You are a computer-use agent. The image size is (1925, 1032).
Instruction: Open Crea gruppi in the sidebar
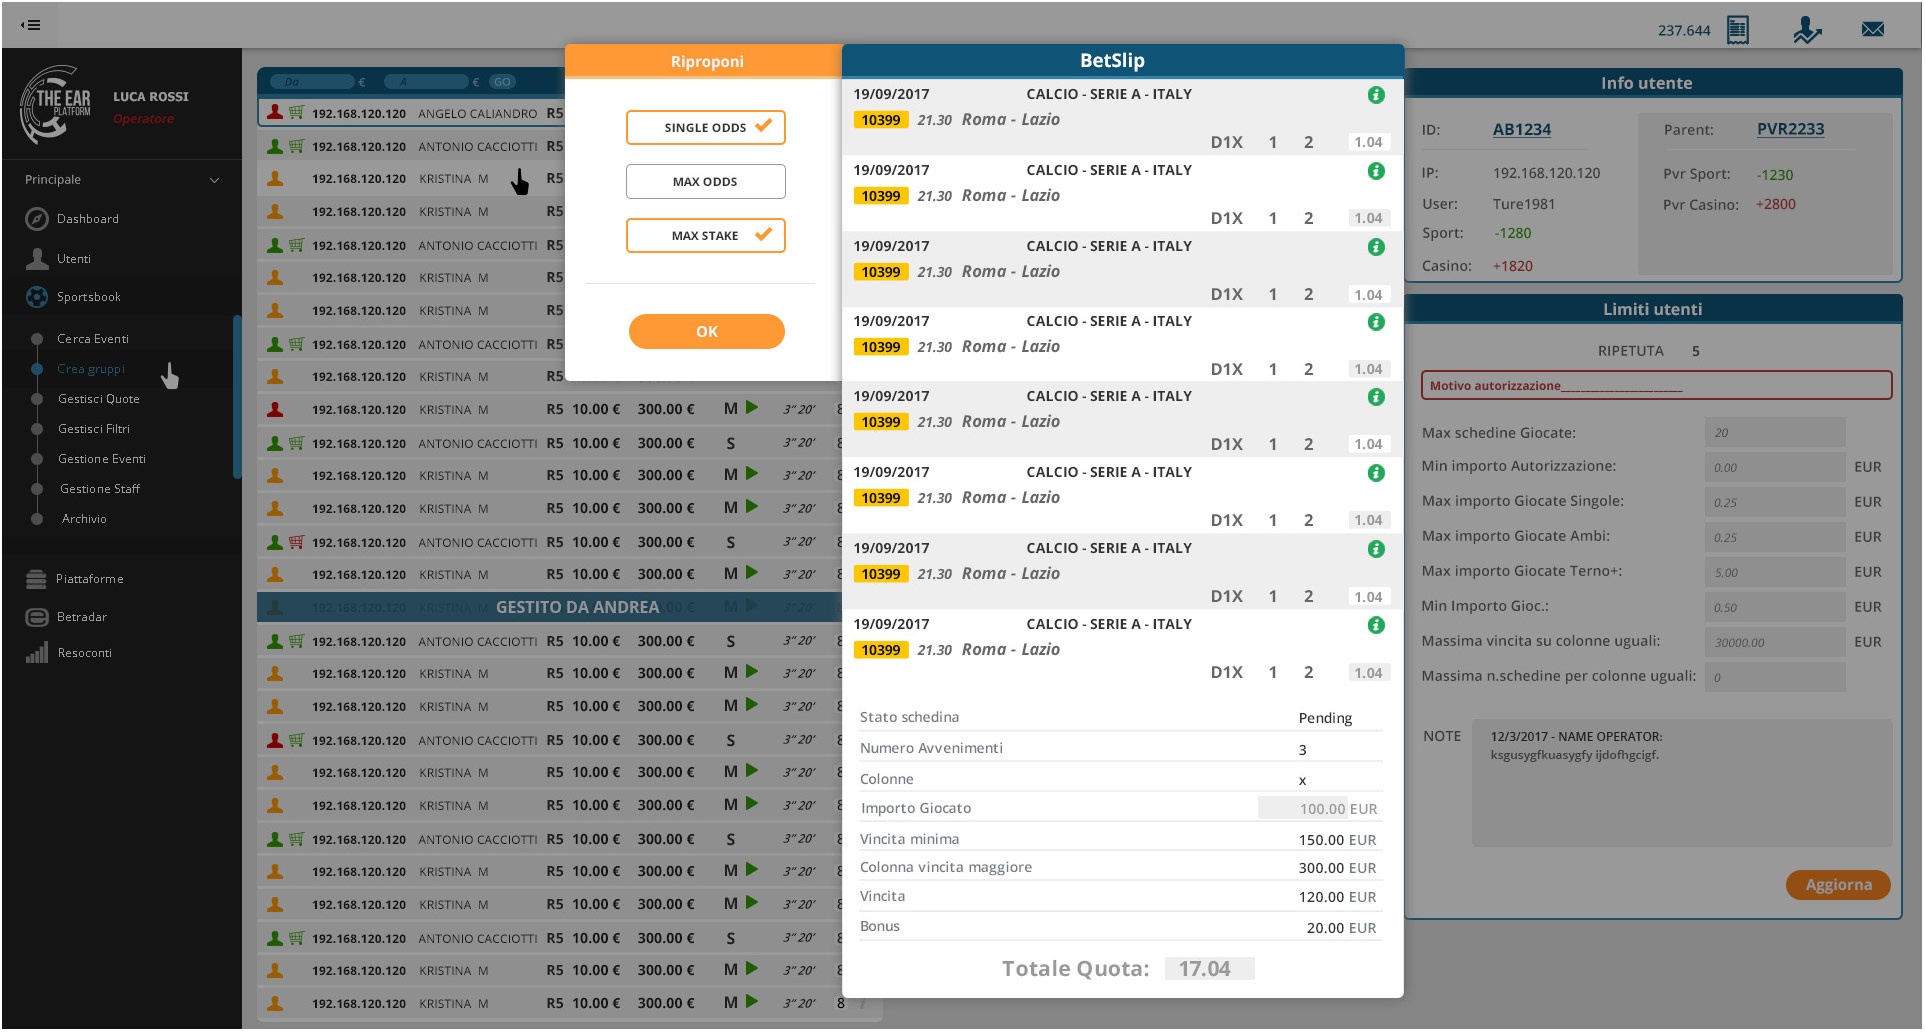(91, 369)
